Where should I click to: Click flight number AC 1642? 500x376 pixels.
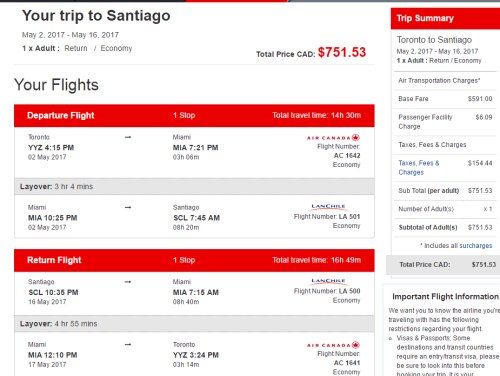(x=347, y=155)
